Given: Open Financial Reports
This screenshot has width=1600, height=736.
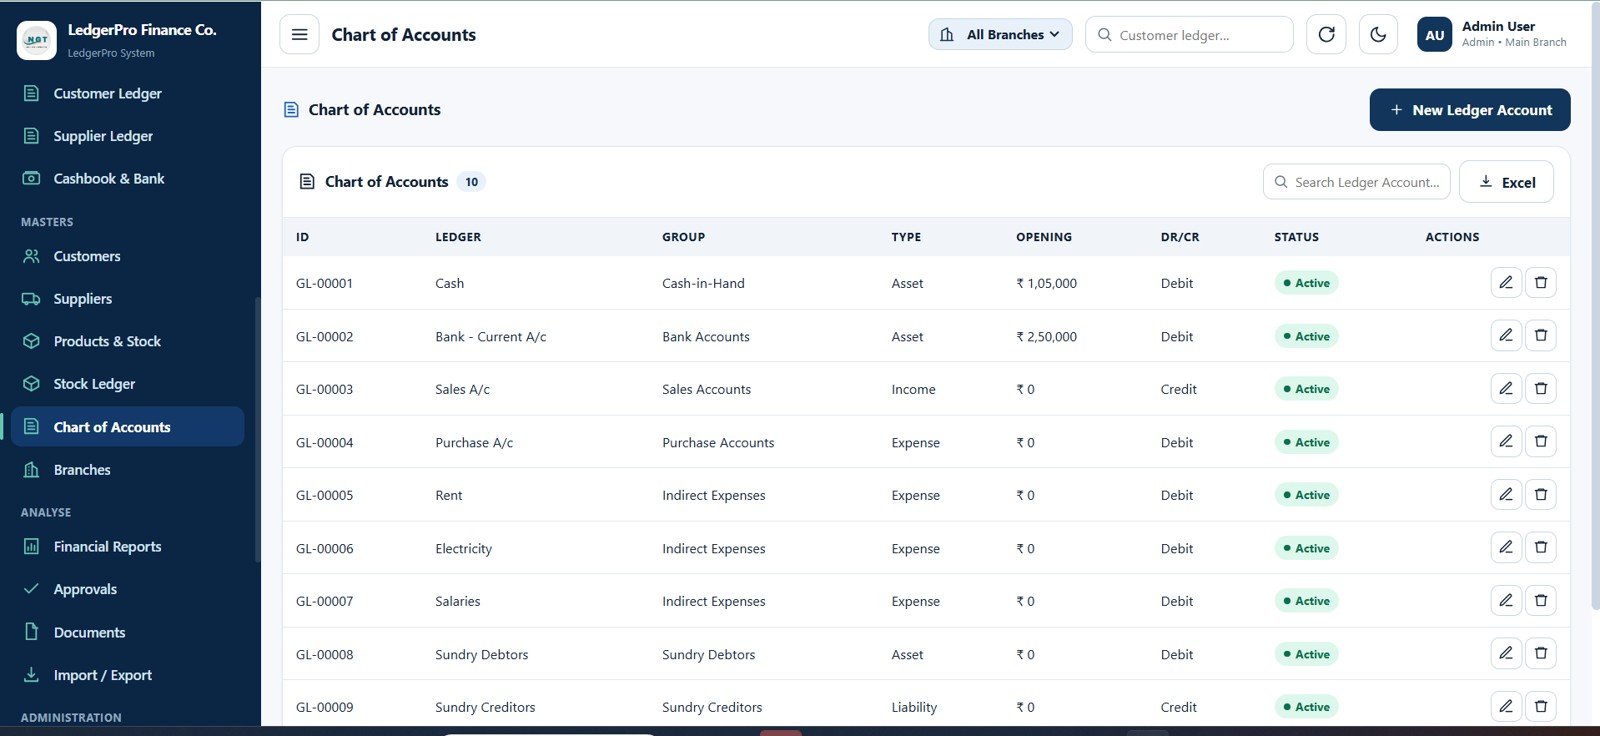Looking at the screenshot, I should (x=127, y=547).
